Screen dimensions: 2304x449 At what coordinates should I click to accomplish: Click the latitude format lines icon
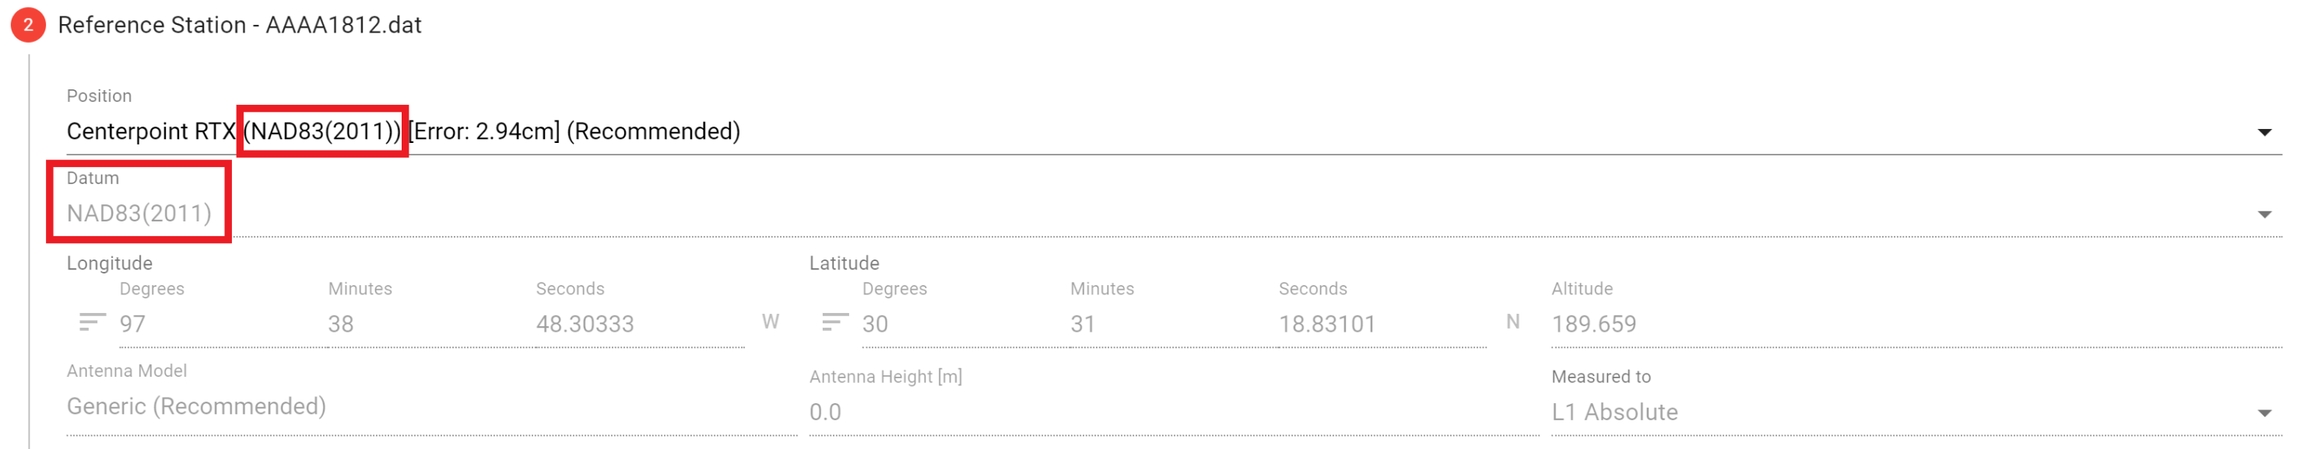(x=835, y=322)
